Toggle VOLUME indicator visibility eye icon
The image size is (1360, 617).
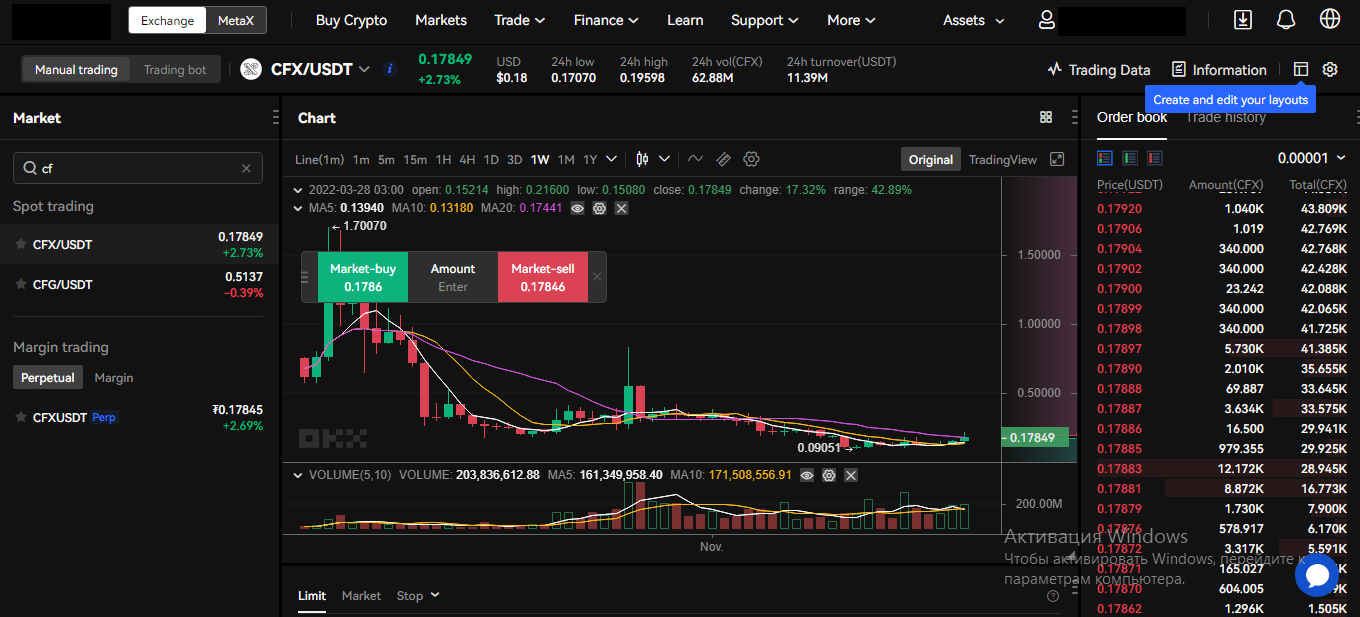pyautogui.click(x=807, y=475)
